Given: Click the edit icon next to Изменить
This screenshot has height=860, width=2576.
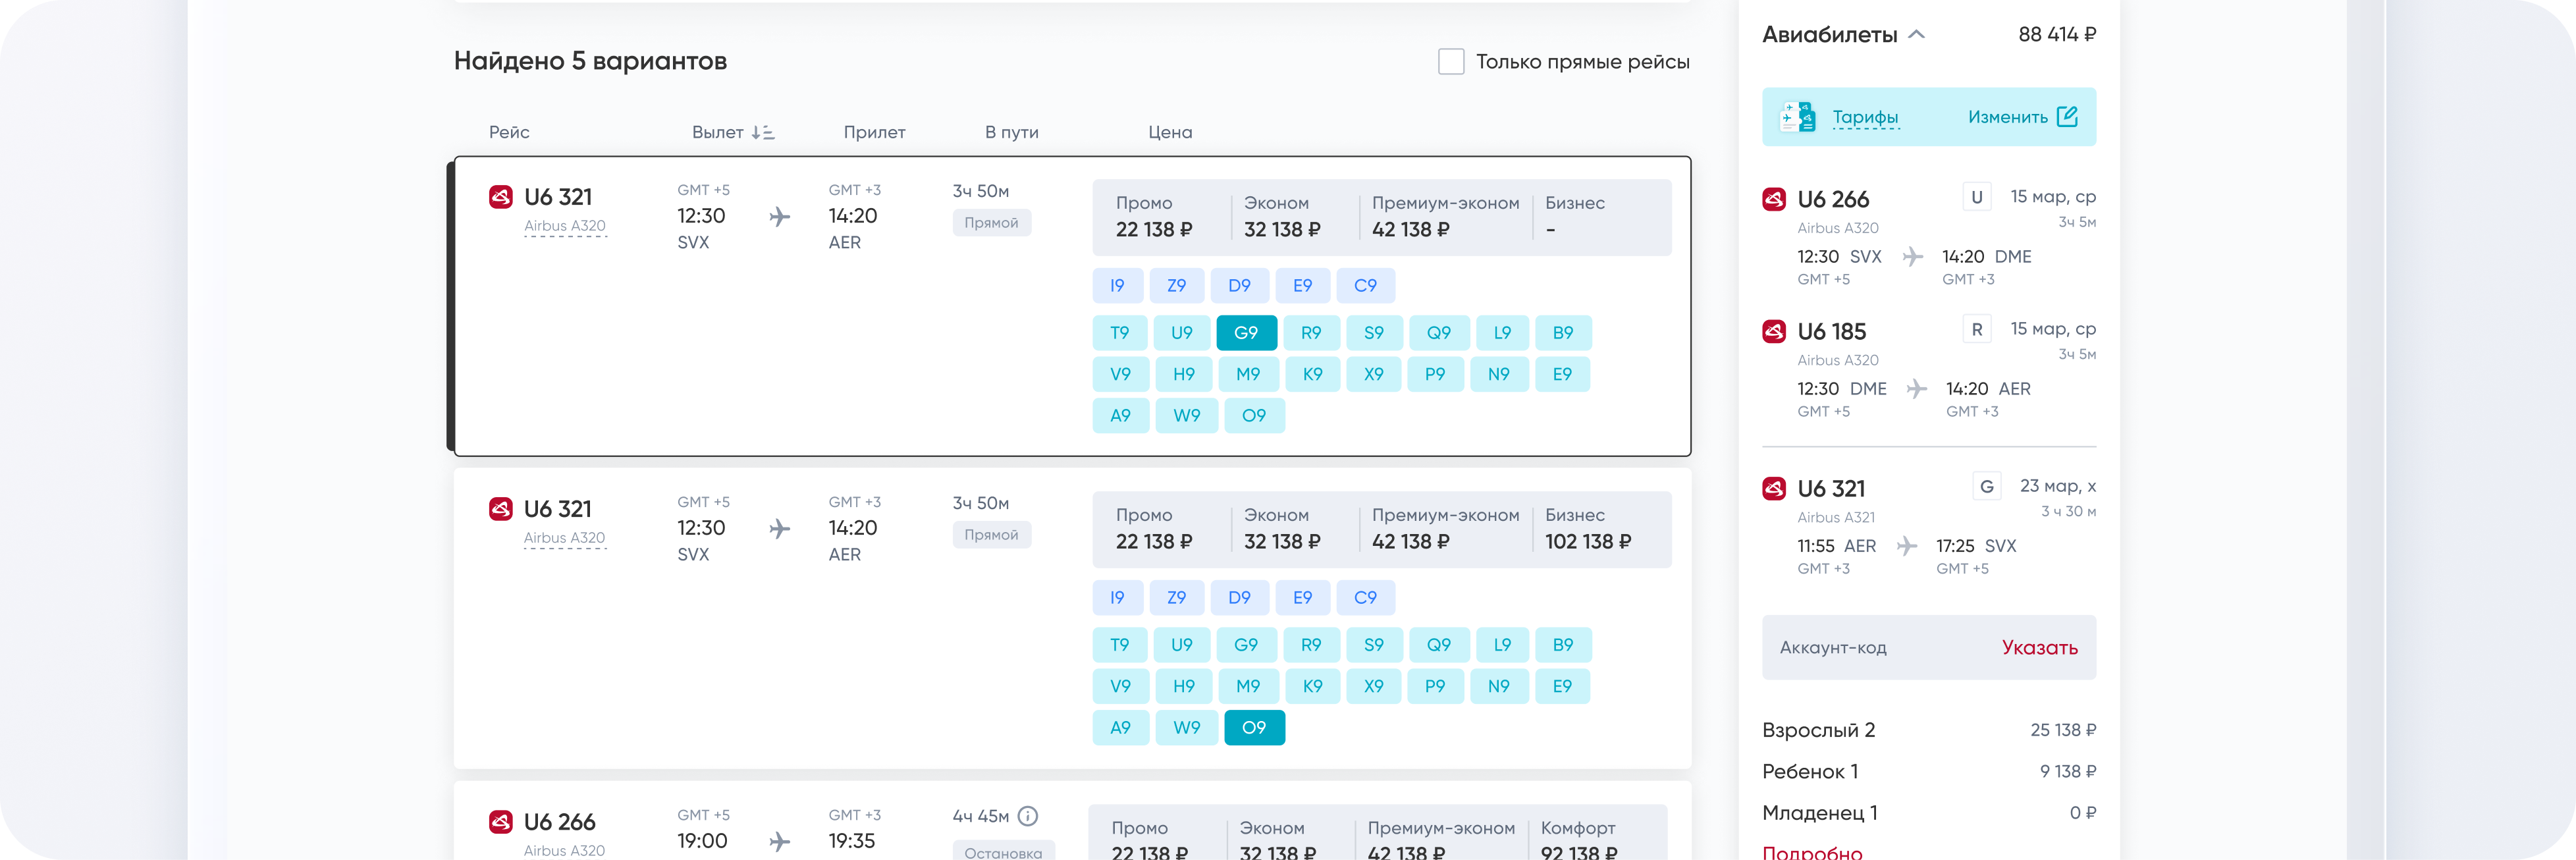Looking at the screenshot, I should click(2067, 117).
